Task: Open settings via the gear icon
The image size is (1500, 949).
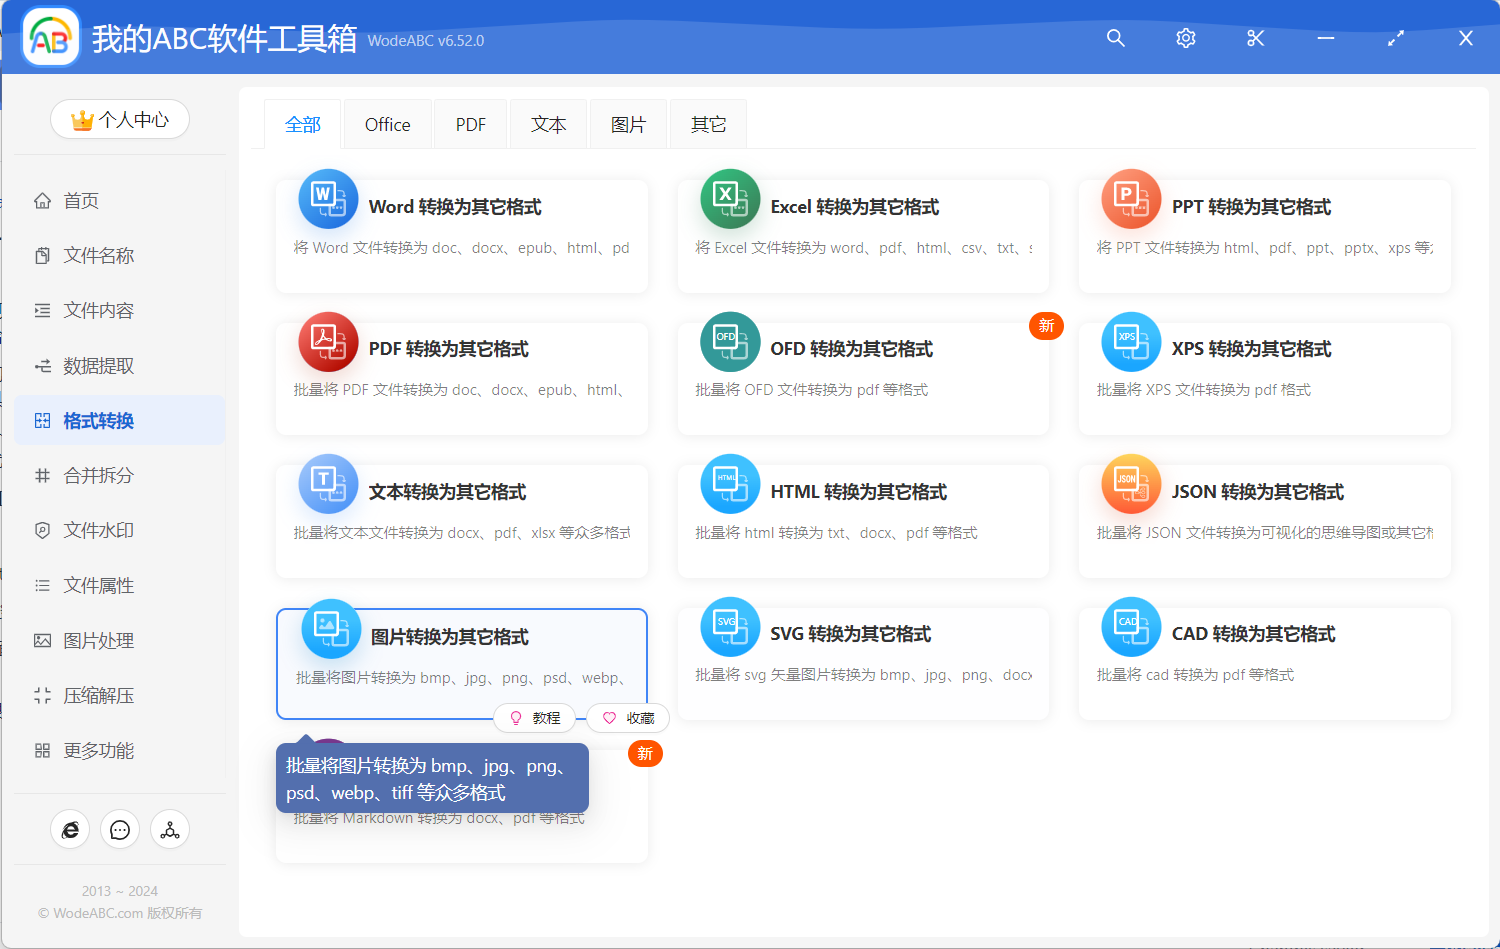Action: click(x=1185, y=38)
